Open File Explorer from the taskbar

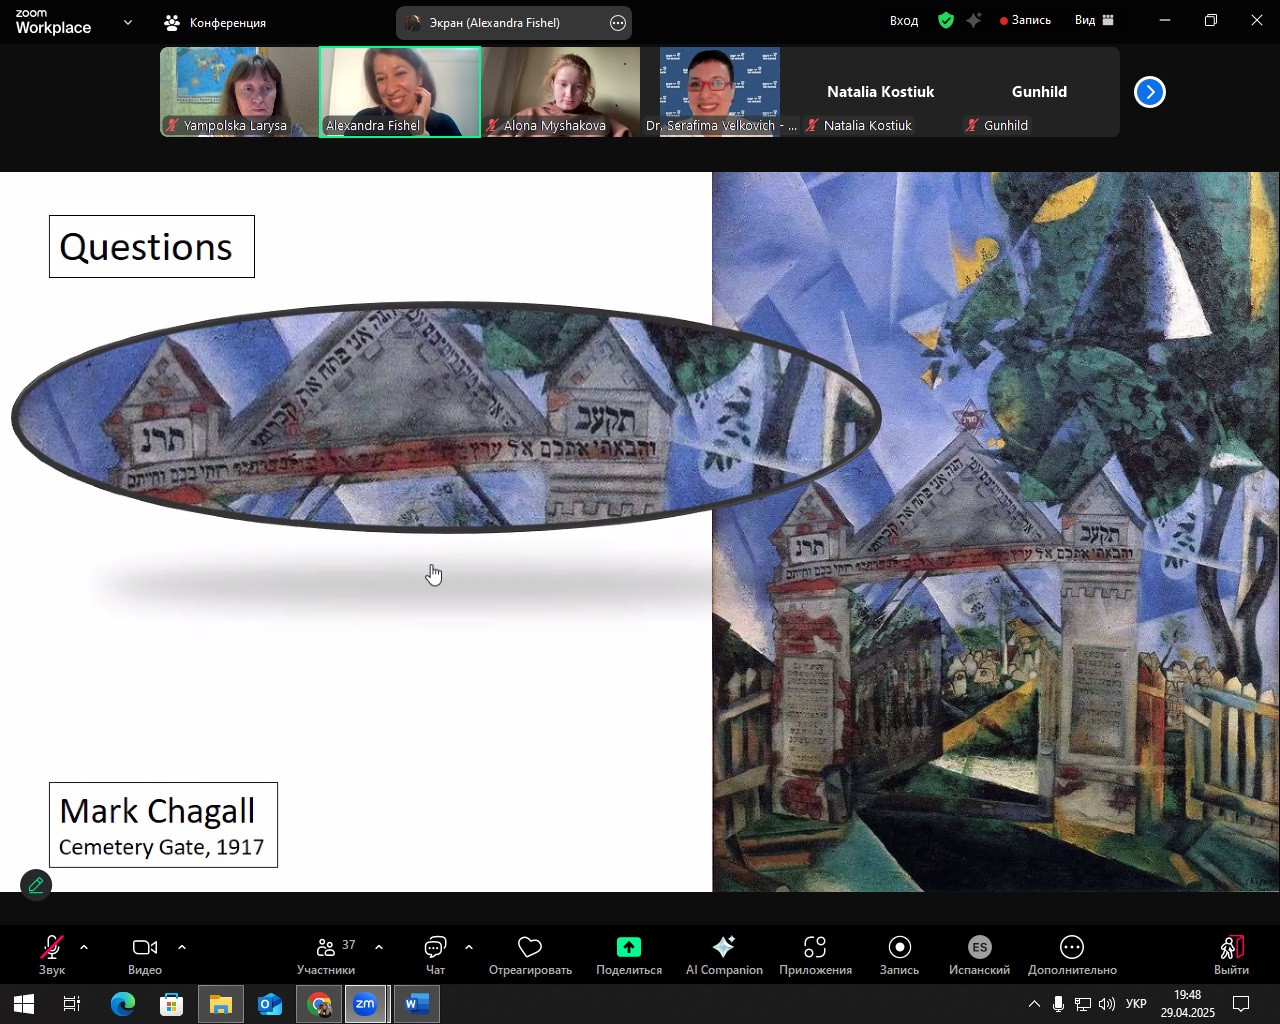tap(221, 1004)
